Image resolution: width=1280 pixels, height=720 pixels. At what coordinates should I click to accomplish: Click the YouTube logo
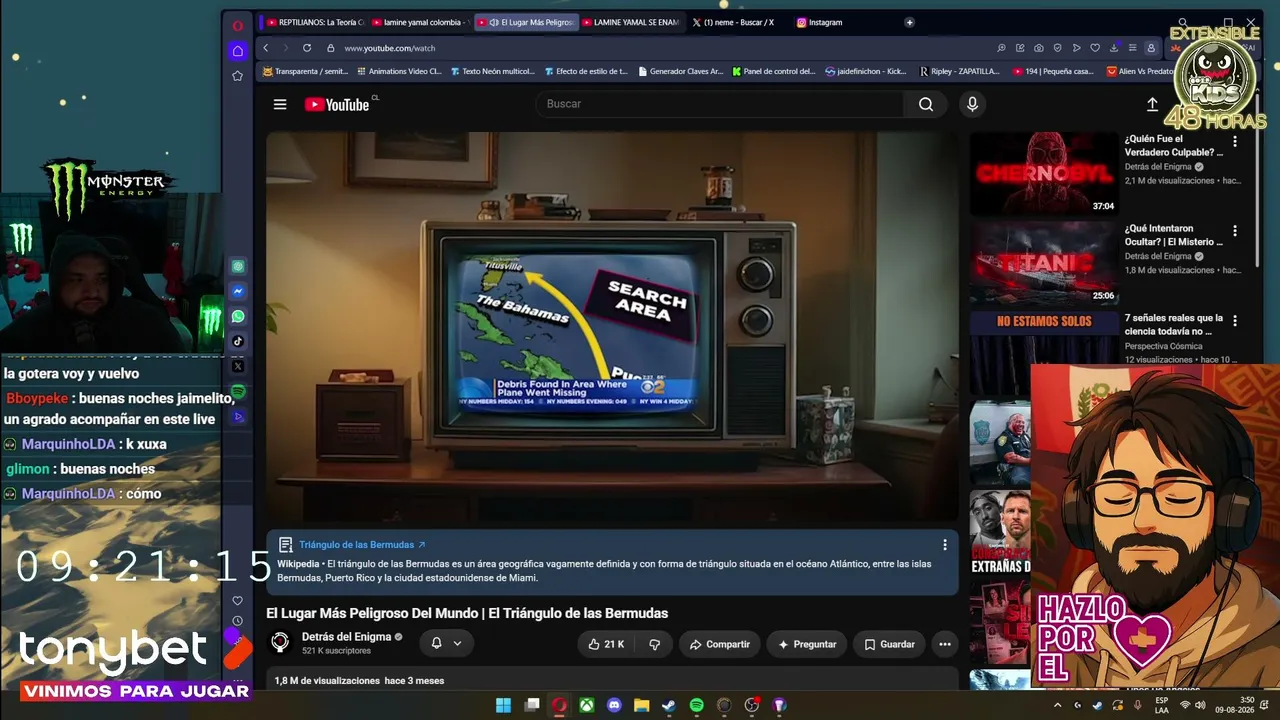[337, 104]
